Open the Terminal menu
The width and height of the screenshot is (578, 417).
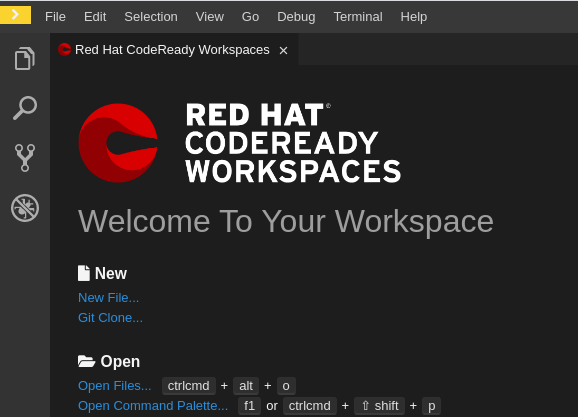point(358,17)
